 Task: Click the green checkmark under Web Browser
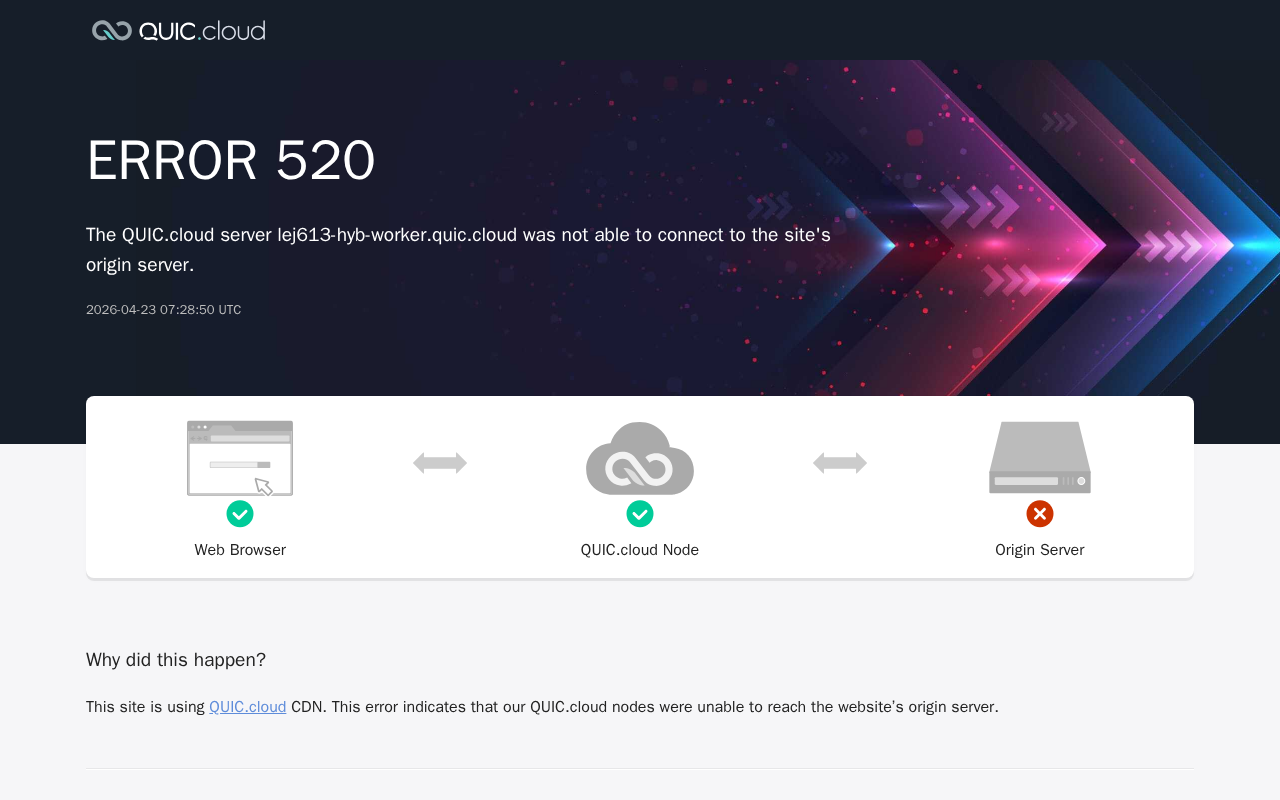pyautogui.click(x=240, y=514)
